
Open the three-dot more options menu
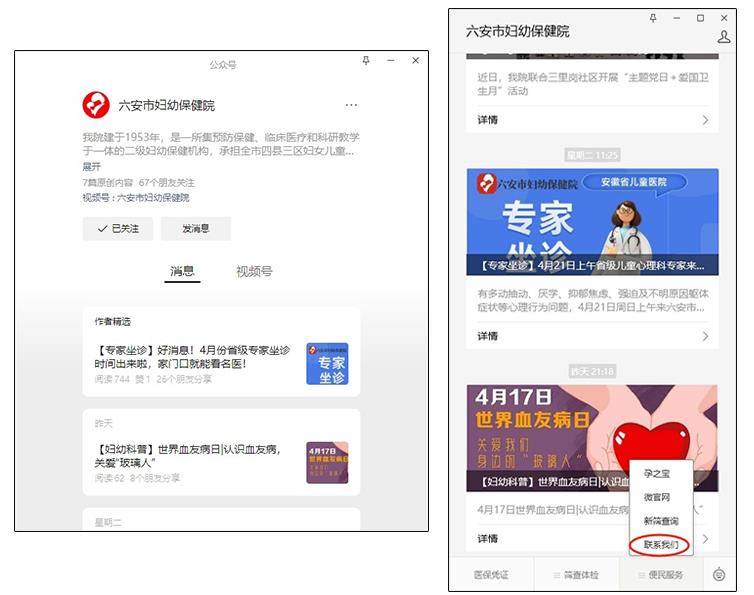point(351,105)
